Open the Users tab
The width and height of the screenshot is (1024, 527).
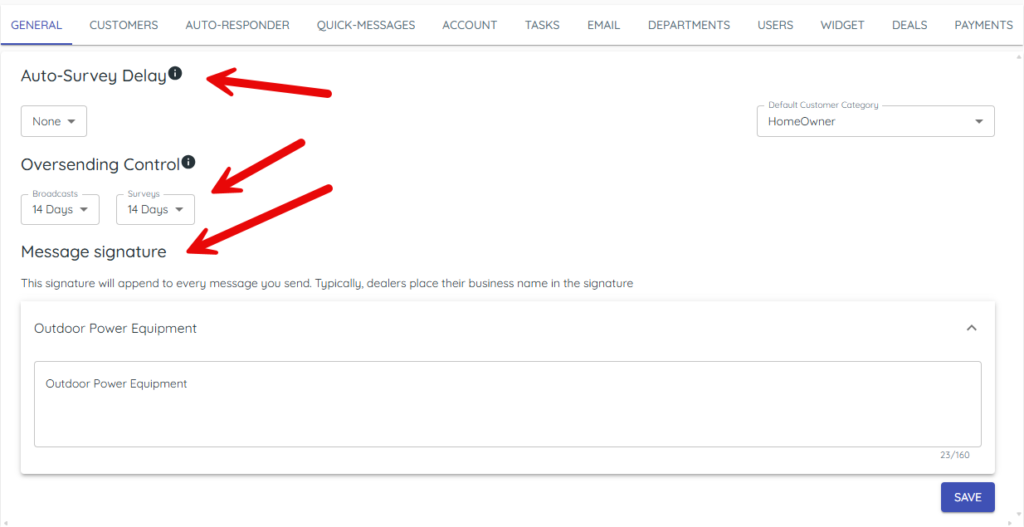(775, 25)
